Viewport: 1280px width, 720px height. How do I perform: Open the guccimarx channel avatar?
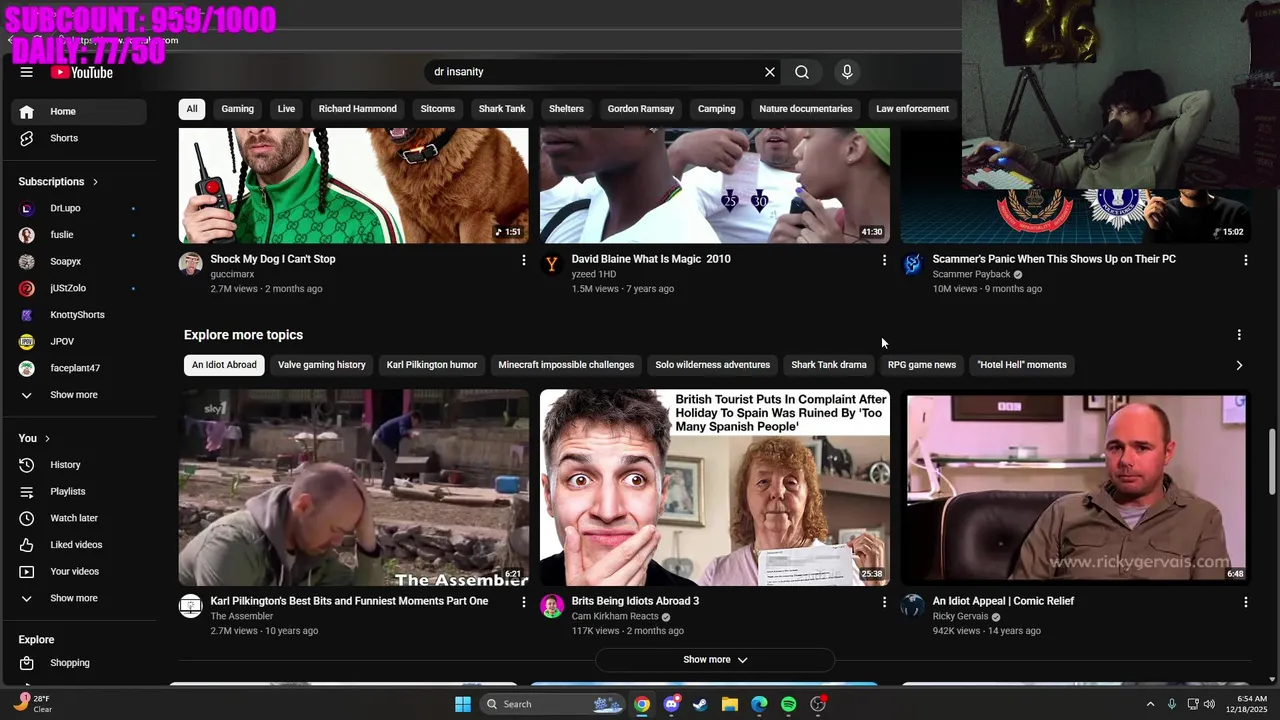191,264
